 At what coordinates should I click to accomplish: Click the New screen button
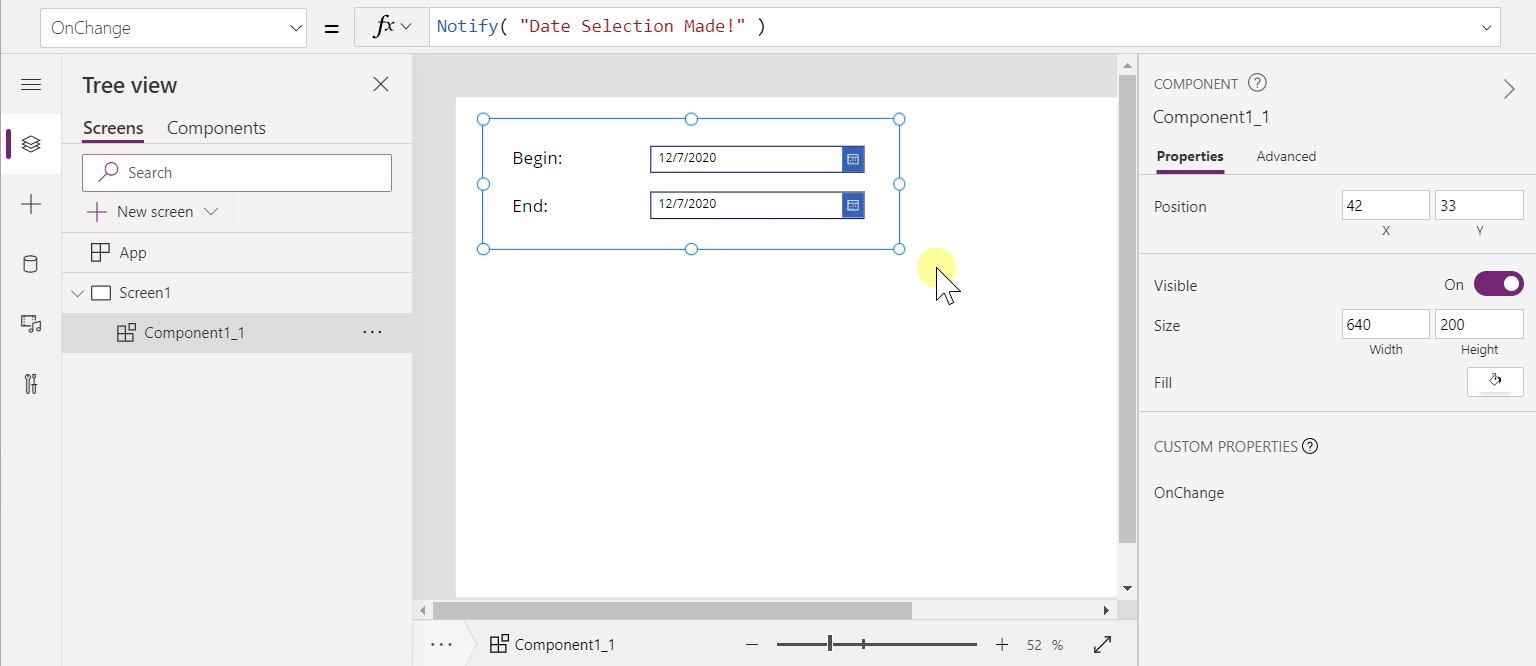tap(154, 212)
